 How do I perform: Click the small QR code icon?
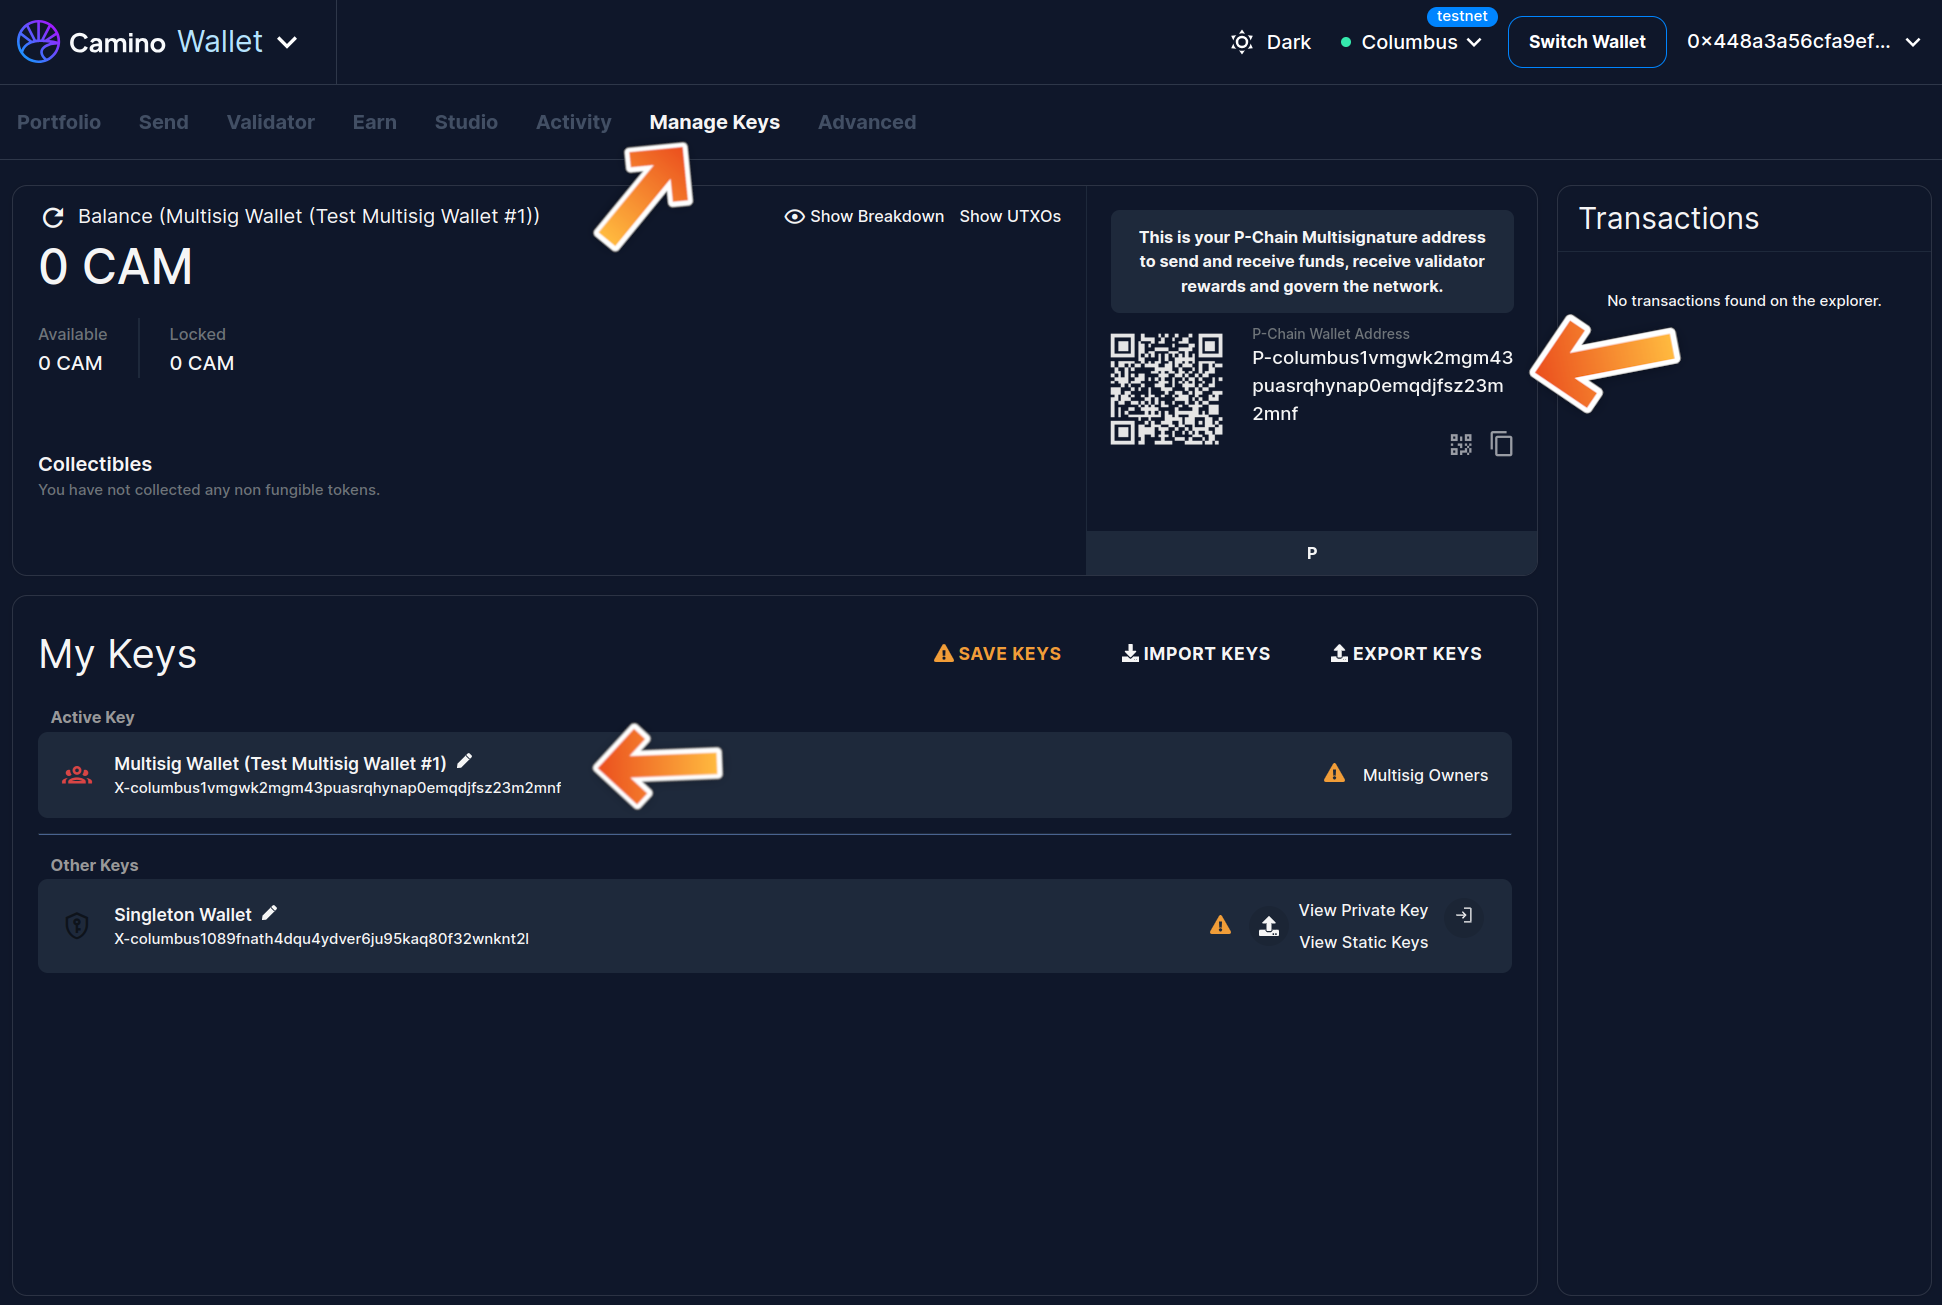[x=1461, y=444]
